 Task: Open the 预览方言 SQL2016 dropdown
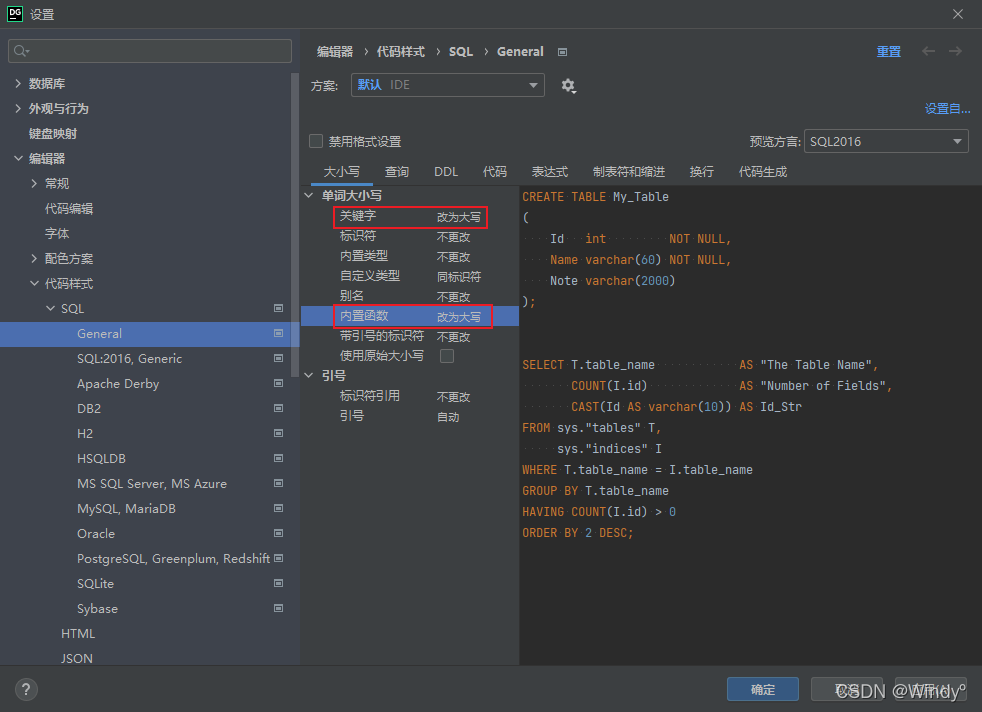(x=886, y=142)
